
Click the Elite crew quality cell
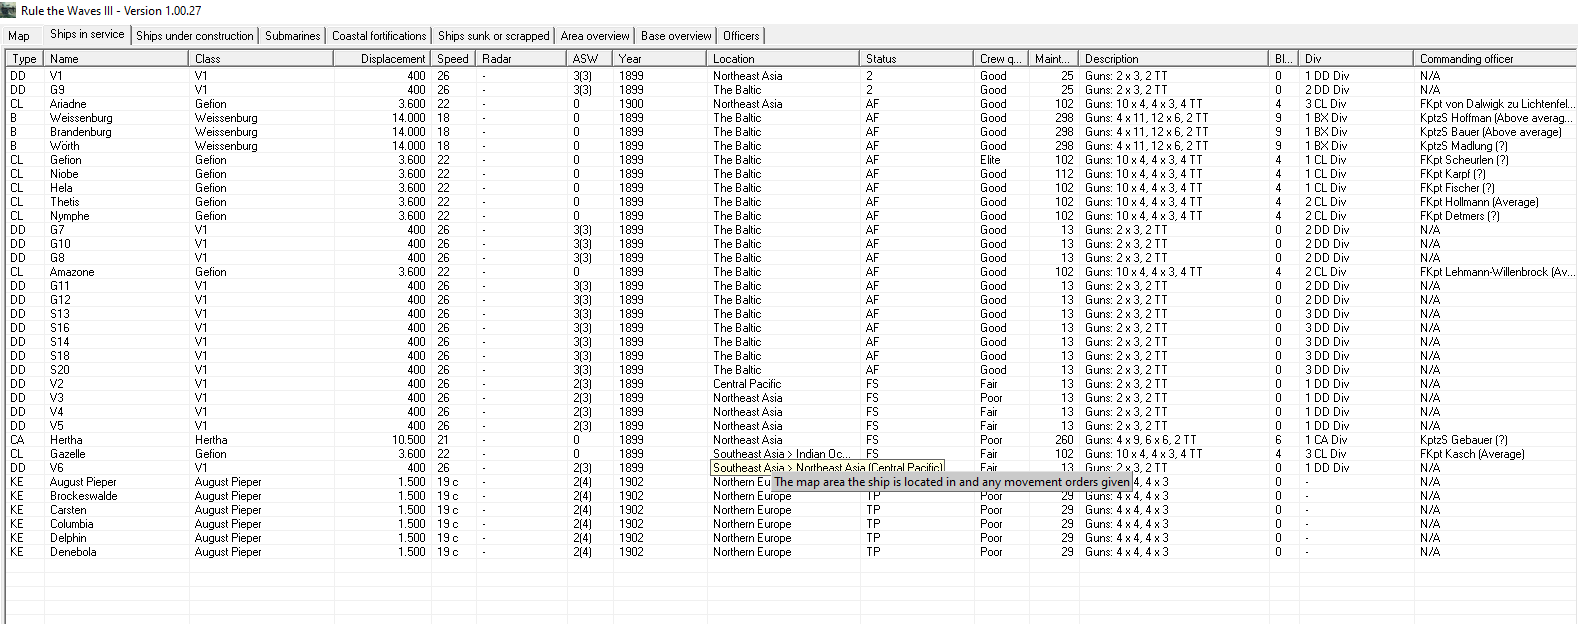pos(990,160)
